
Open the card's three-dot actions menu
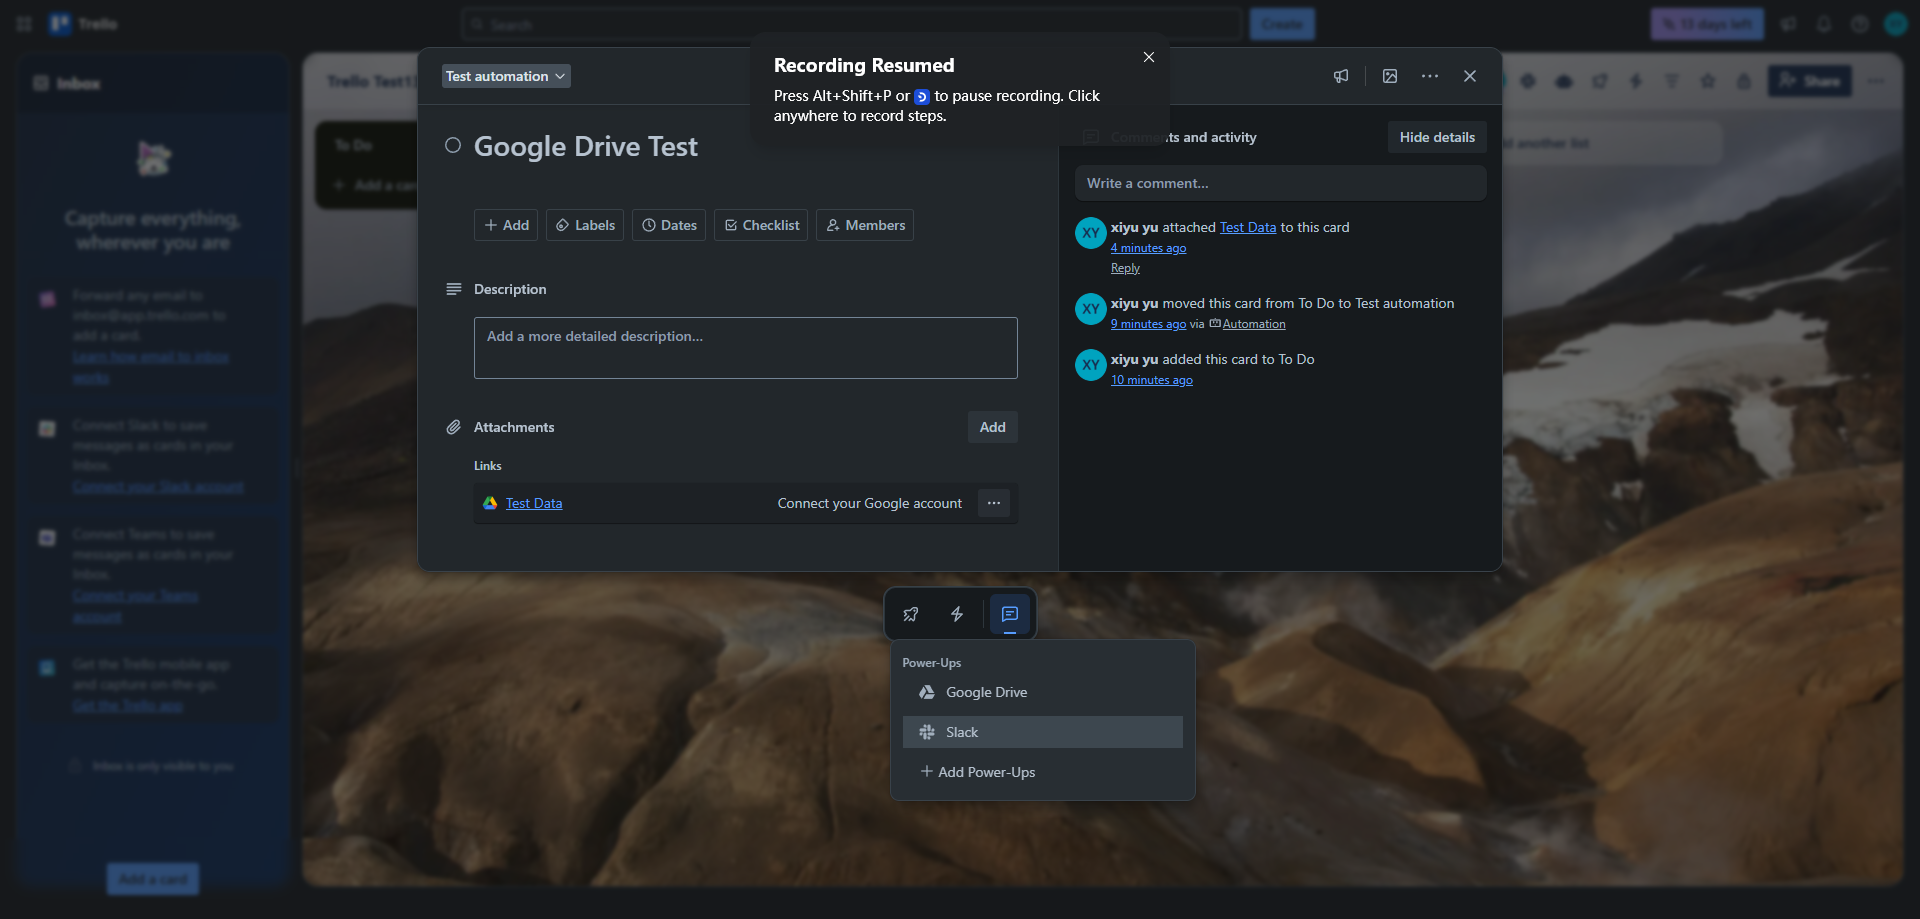tap(1430, 76)
